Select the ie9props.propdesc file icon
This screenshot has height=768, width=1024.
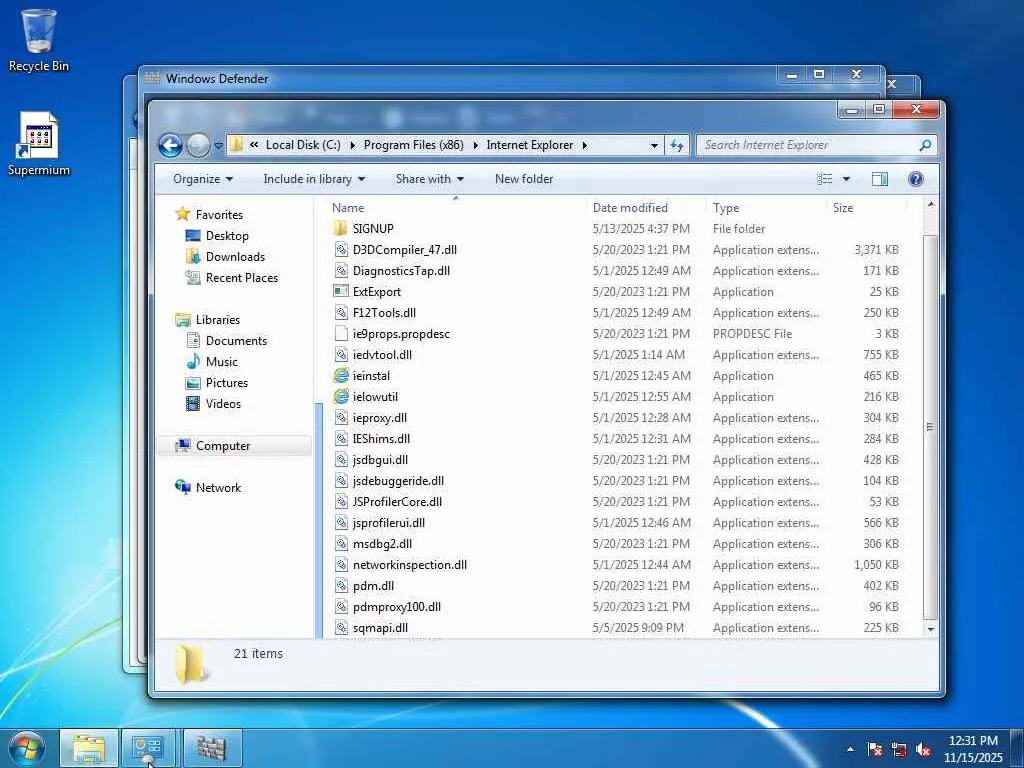340,334
